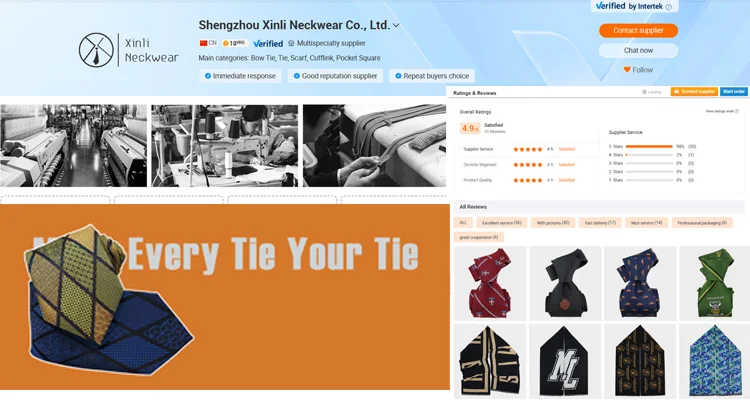Select the Excellent service review filter
Viewport: 750px width, 400px height.
coord(502,223)
